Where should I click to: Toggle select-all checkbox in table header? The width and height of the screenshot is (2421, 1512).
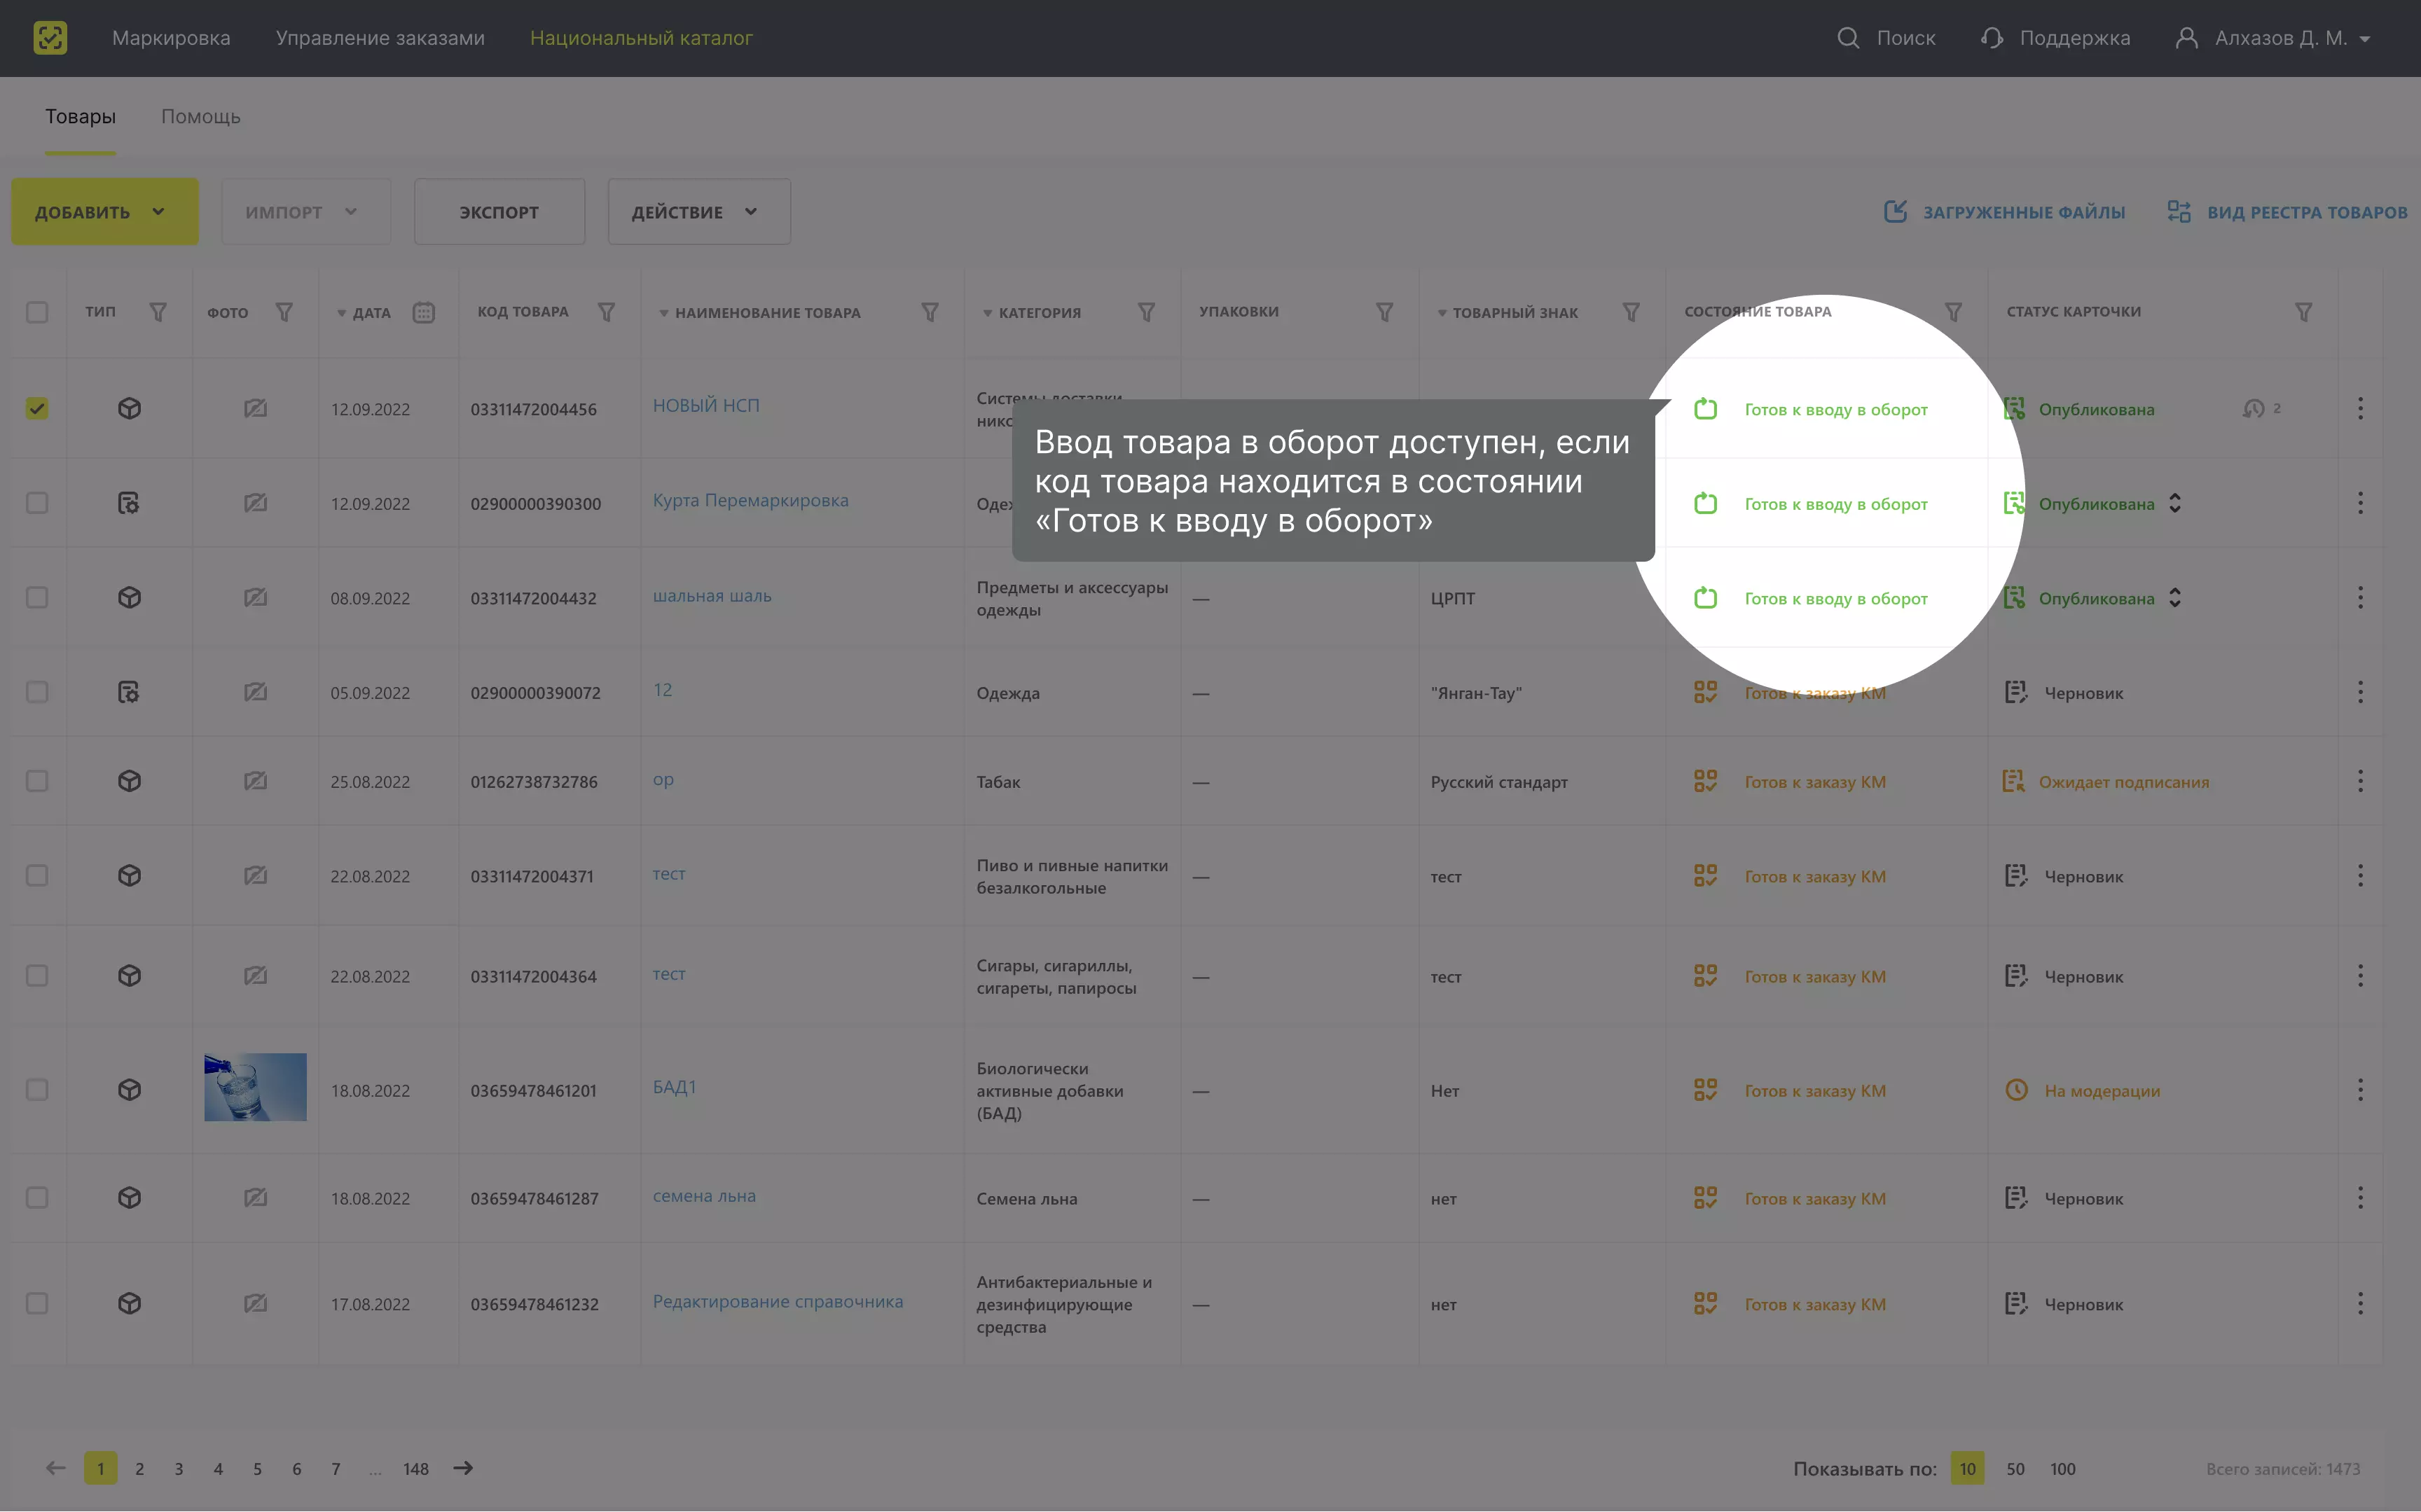[x=37, y=312]
